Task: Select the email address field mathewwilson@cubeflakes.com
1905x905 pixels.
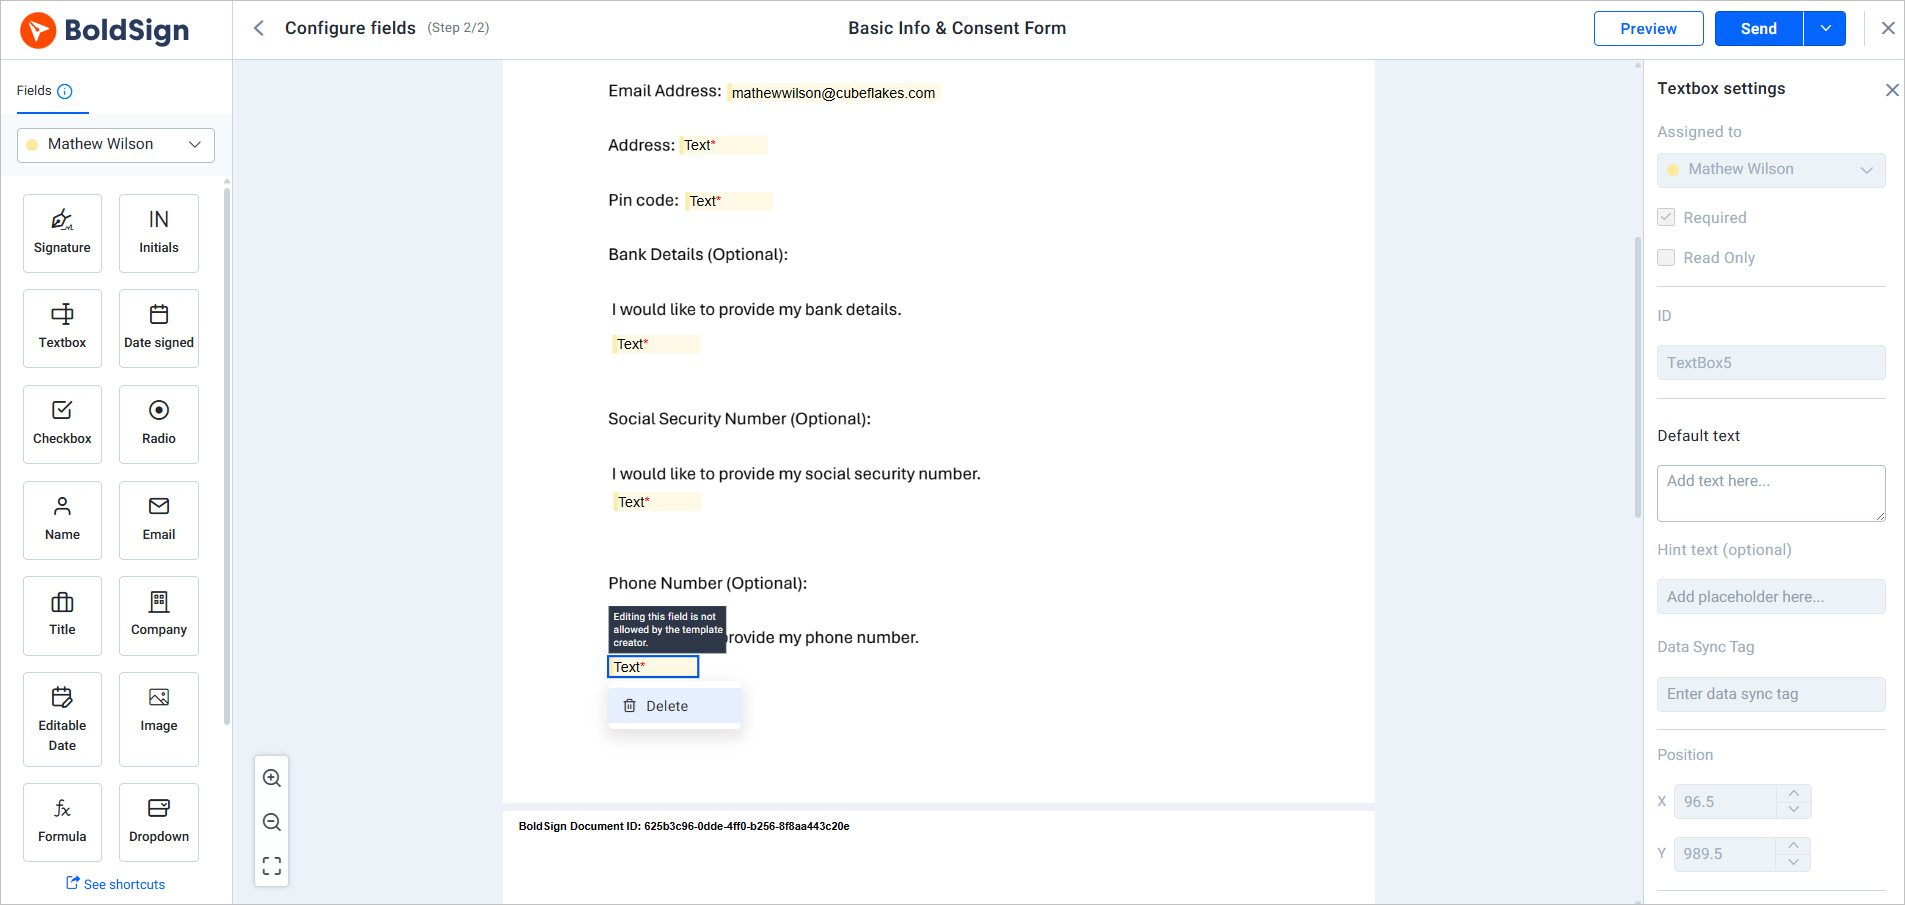Action: coord(833,93)
